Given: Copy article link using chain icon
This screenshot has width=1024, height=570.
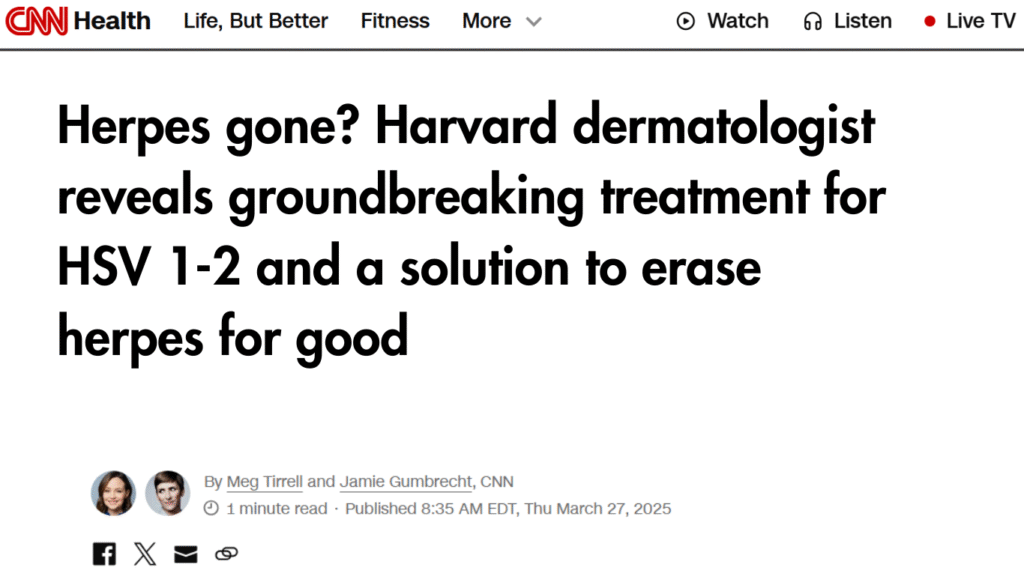Looking at the screenshot, I should tap(227, 553).
